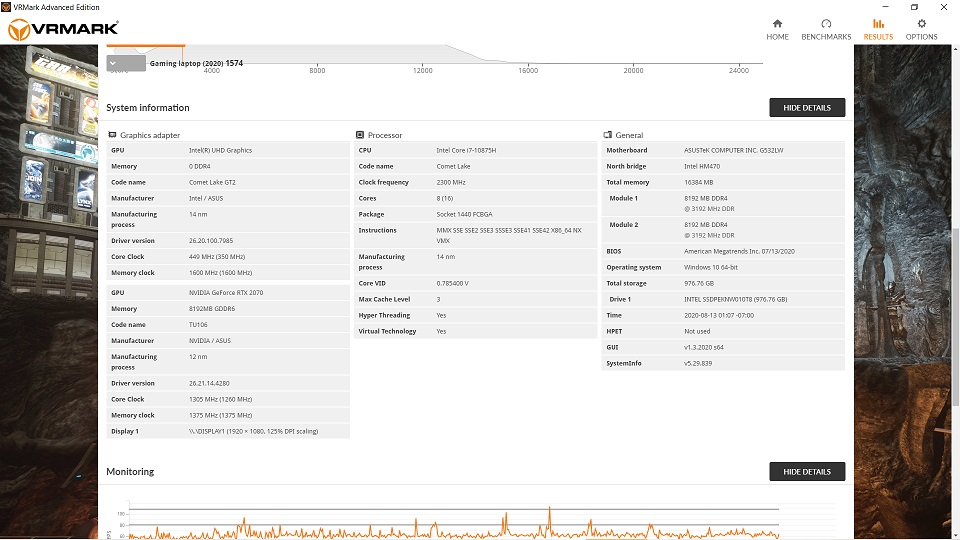Screen dimensions: 960x540
Task: Select GUI version v1.3.2020 s64
Action: pyautogui.click(x=703, y=347)
